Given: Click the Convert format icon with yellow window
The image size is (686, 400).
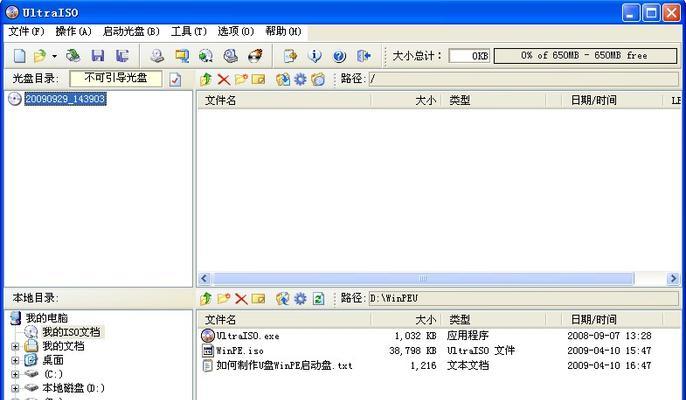Looking at the screenshot, I should [x=182, y=56].
